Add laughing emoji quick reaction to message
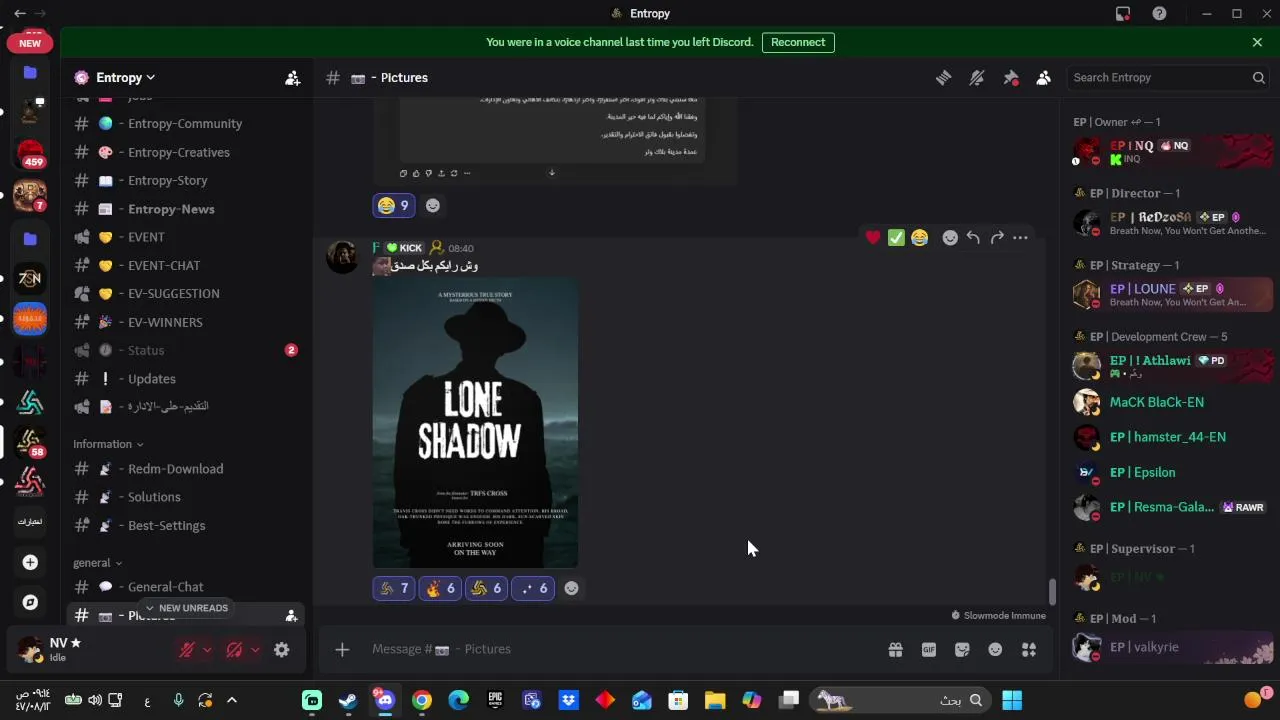The width and height of the screenshot is (1280, 720). point(919,237)
